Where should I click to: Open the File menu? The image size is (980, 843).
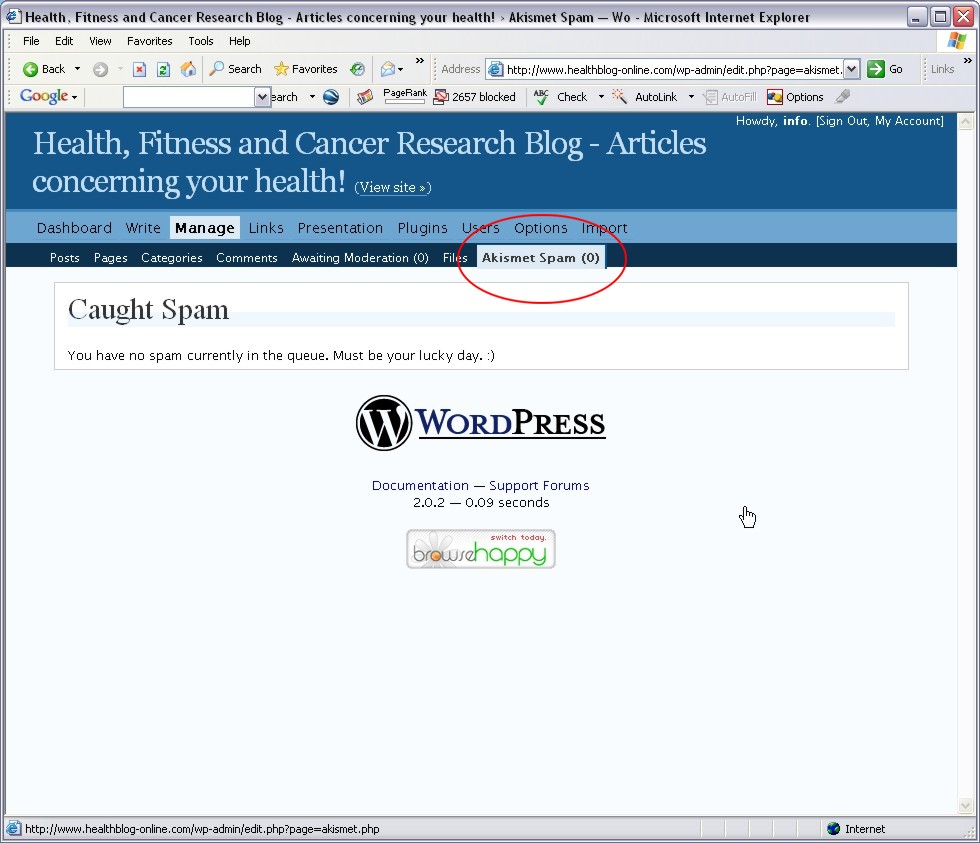(31, 41)
